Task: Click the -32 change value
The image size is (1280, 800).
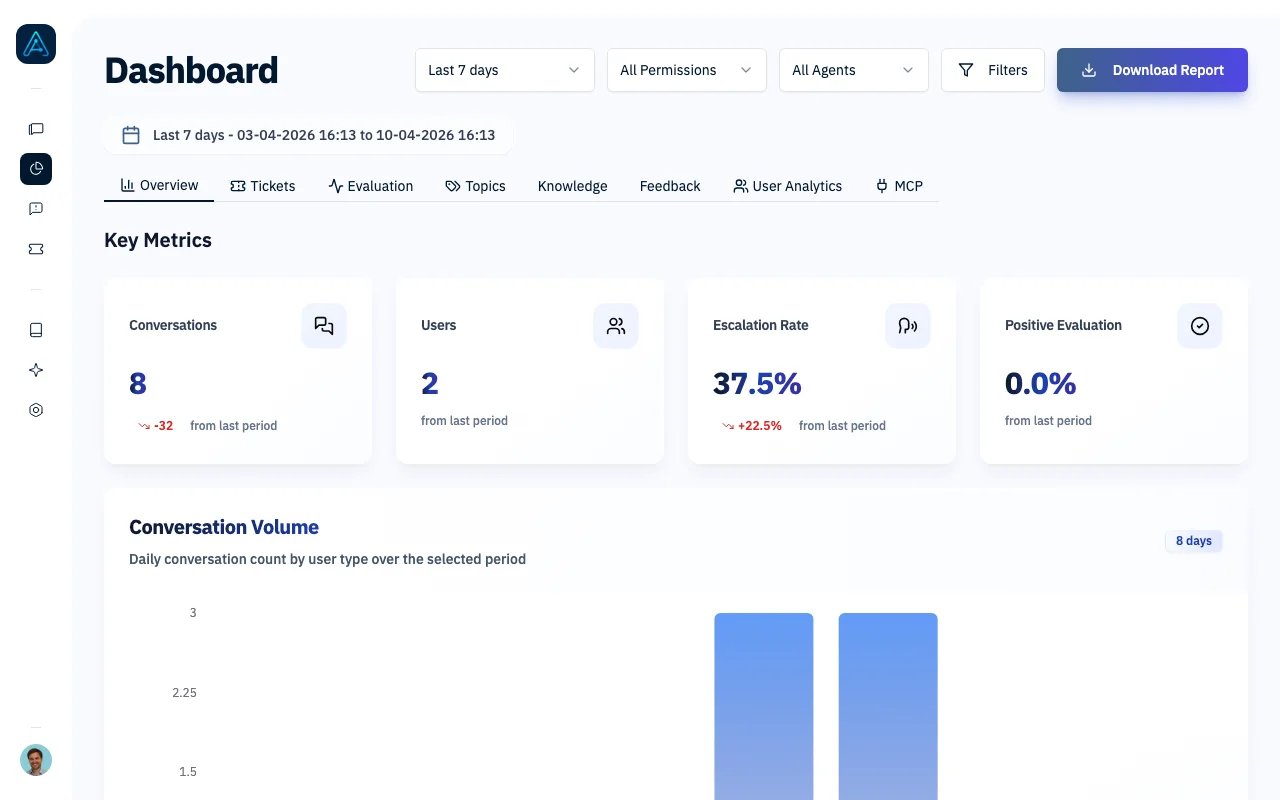Action: click(164, 426)
